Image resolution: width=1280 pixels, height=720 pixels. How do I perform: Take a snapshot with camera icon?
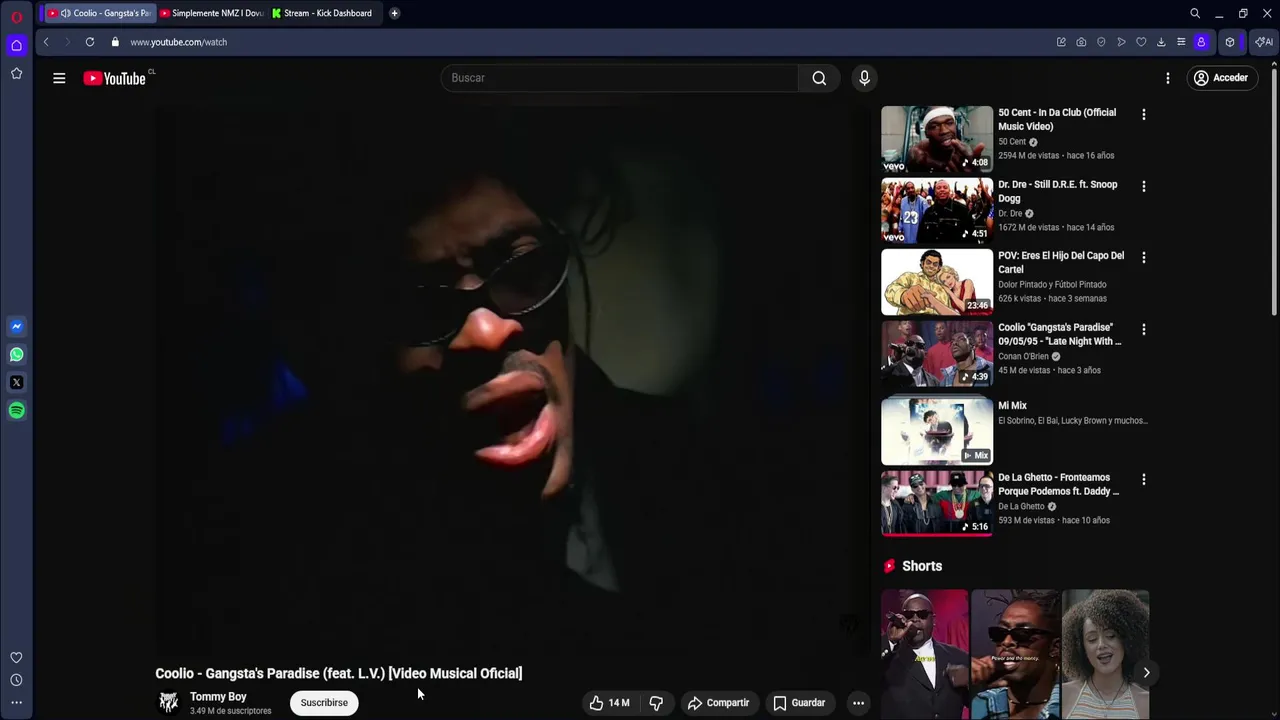[x=1081, y=42]
